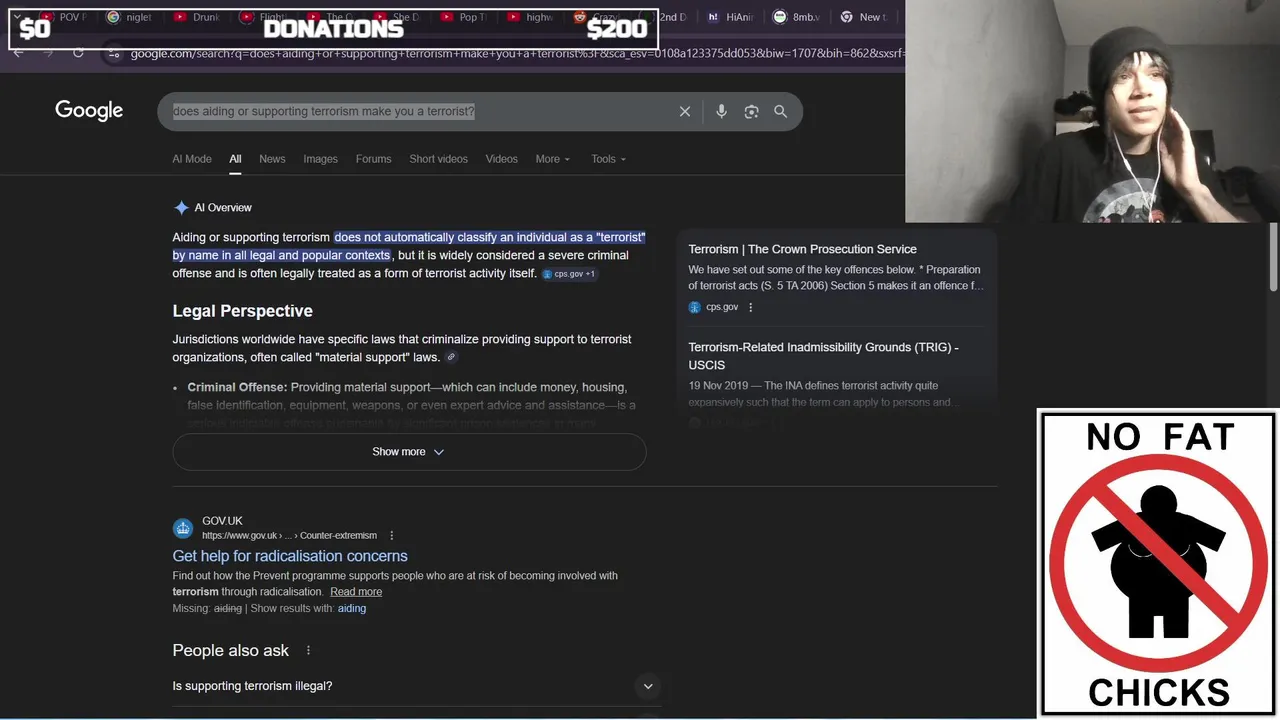Start voice search with microphone icon

[x=721, y=112]
